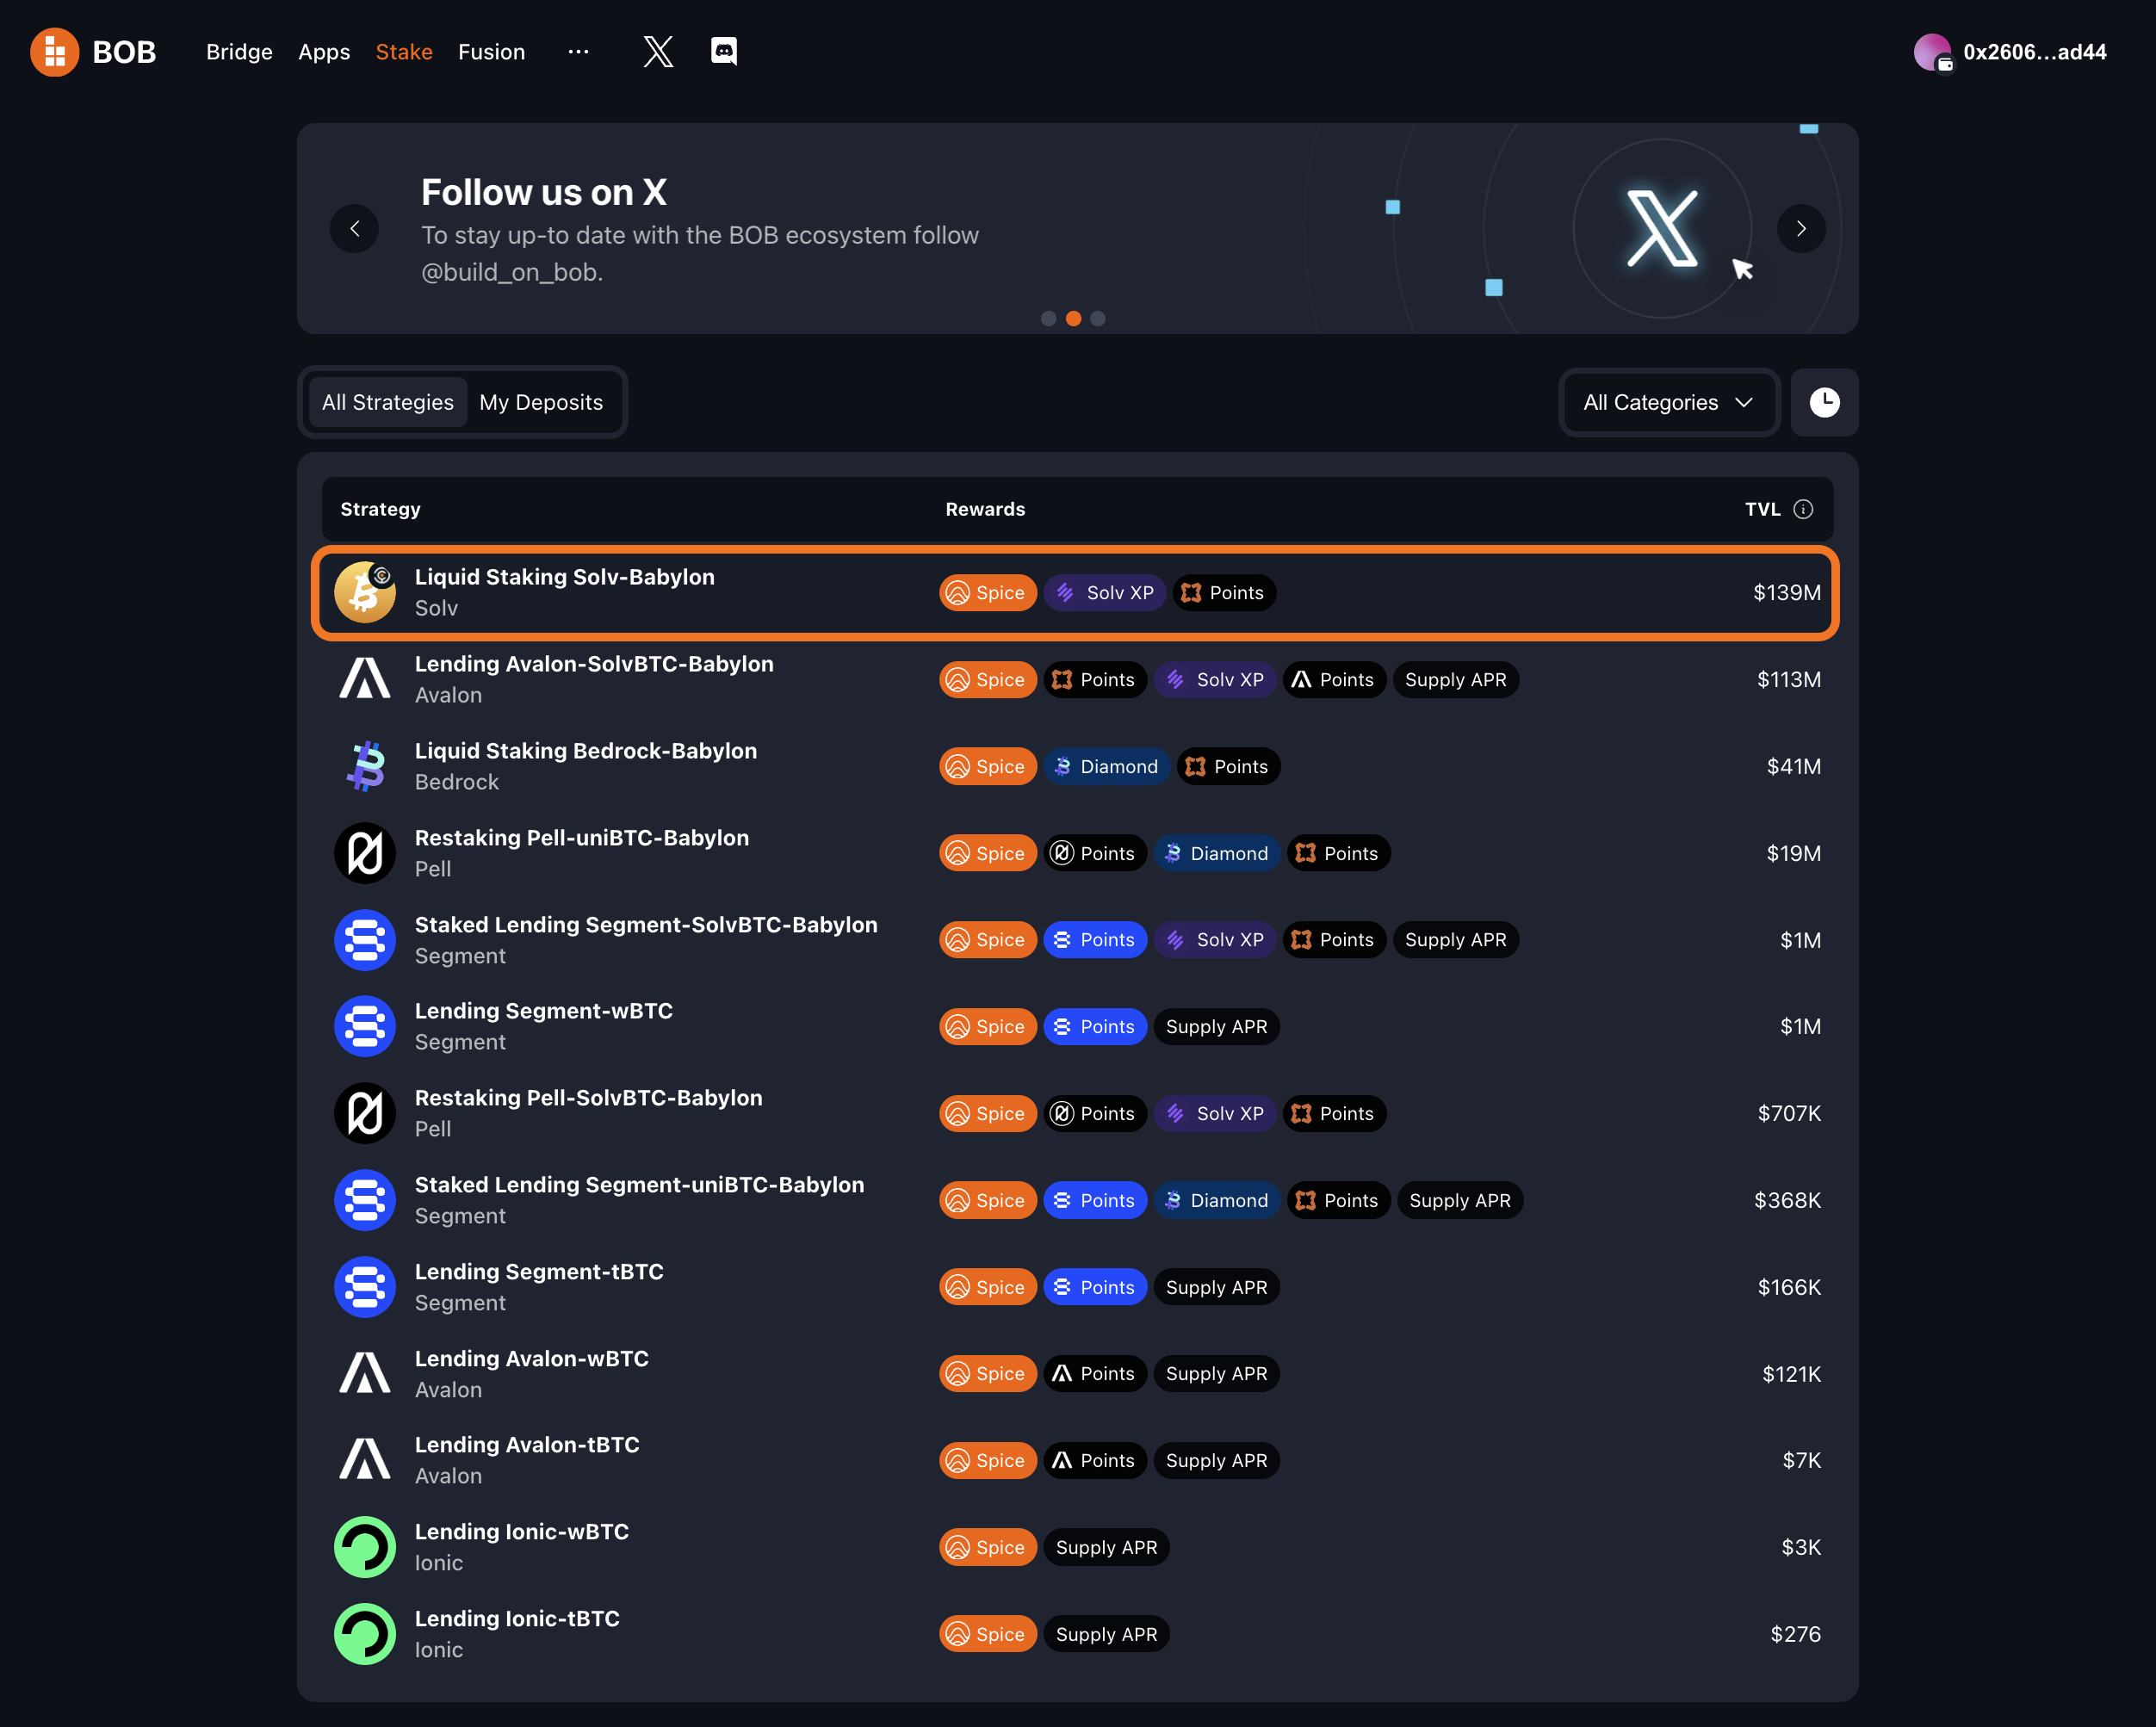Open the more options menu with three dots
The width and height of the screenshot is (2156, 1727).
tap(579, 49)
